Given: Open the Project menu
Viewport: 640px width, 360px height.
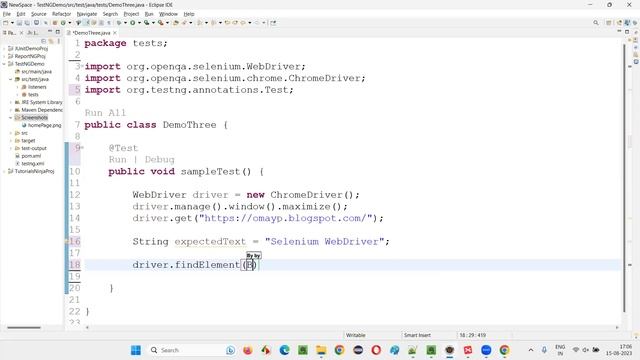Looking at the screenshot, I should pyautogui.click(x=131, y=14).
